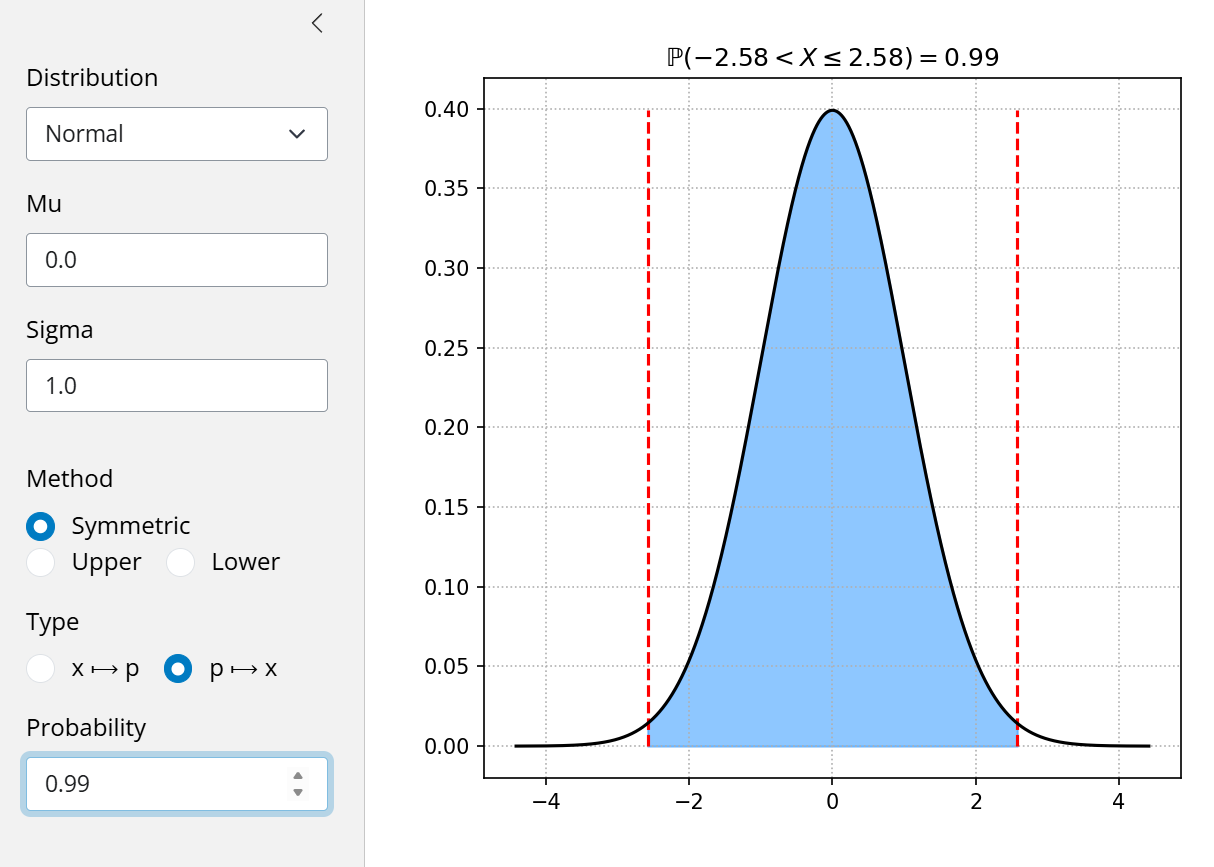The image size is (1214, 867).
Task: Click into the Mu input field
Action: coord(177,260)
